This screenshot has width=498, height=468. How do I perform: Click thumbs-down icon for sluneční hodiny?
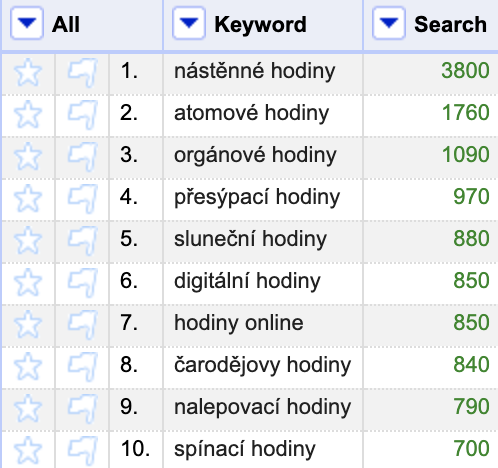pyautogui.click(x=82, y=240)
